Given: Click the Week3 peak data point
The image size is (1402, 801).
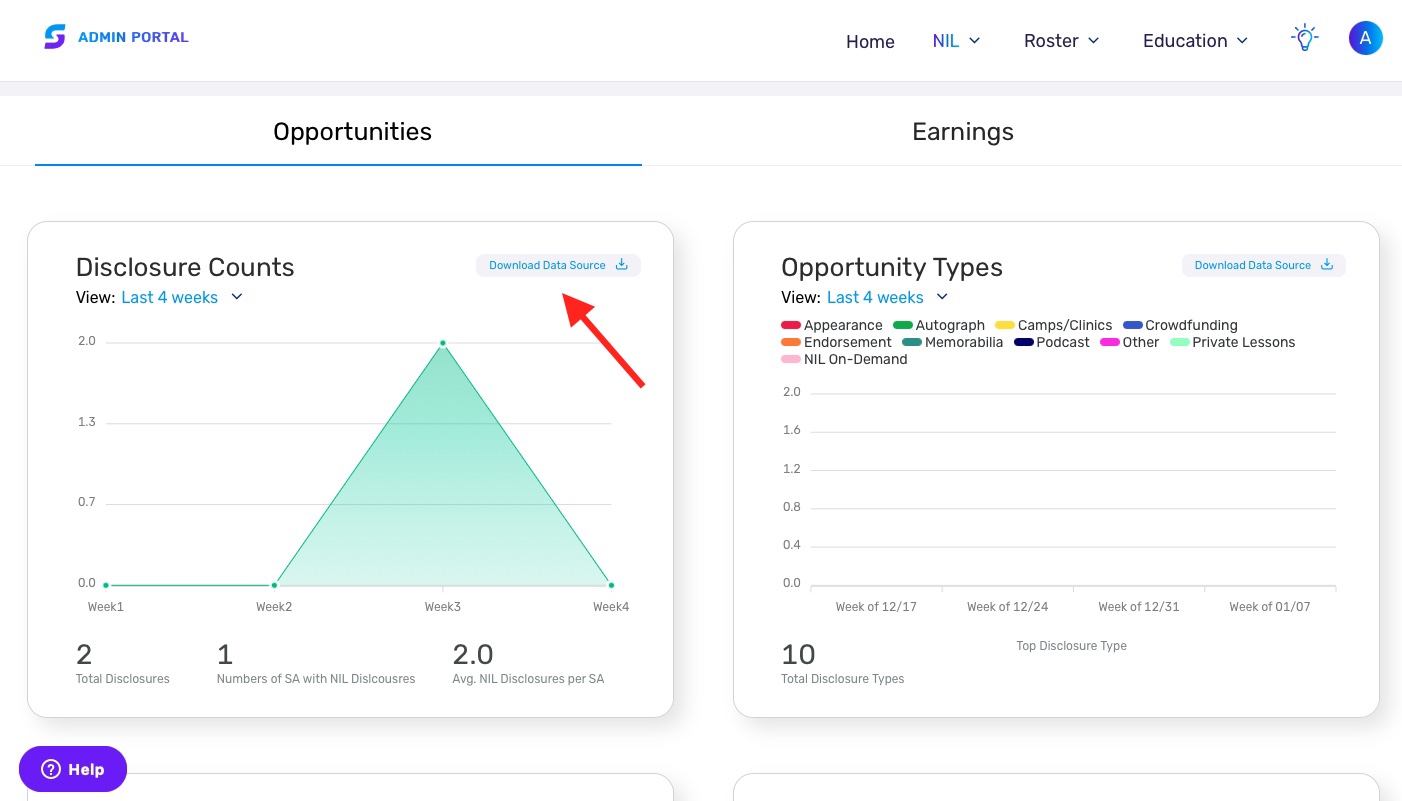Looking at the screenshot, I should [x=443, y=343].
